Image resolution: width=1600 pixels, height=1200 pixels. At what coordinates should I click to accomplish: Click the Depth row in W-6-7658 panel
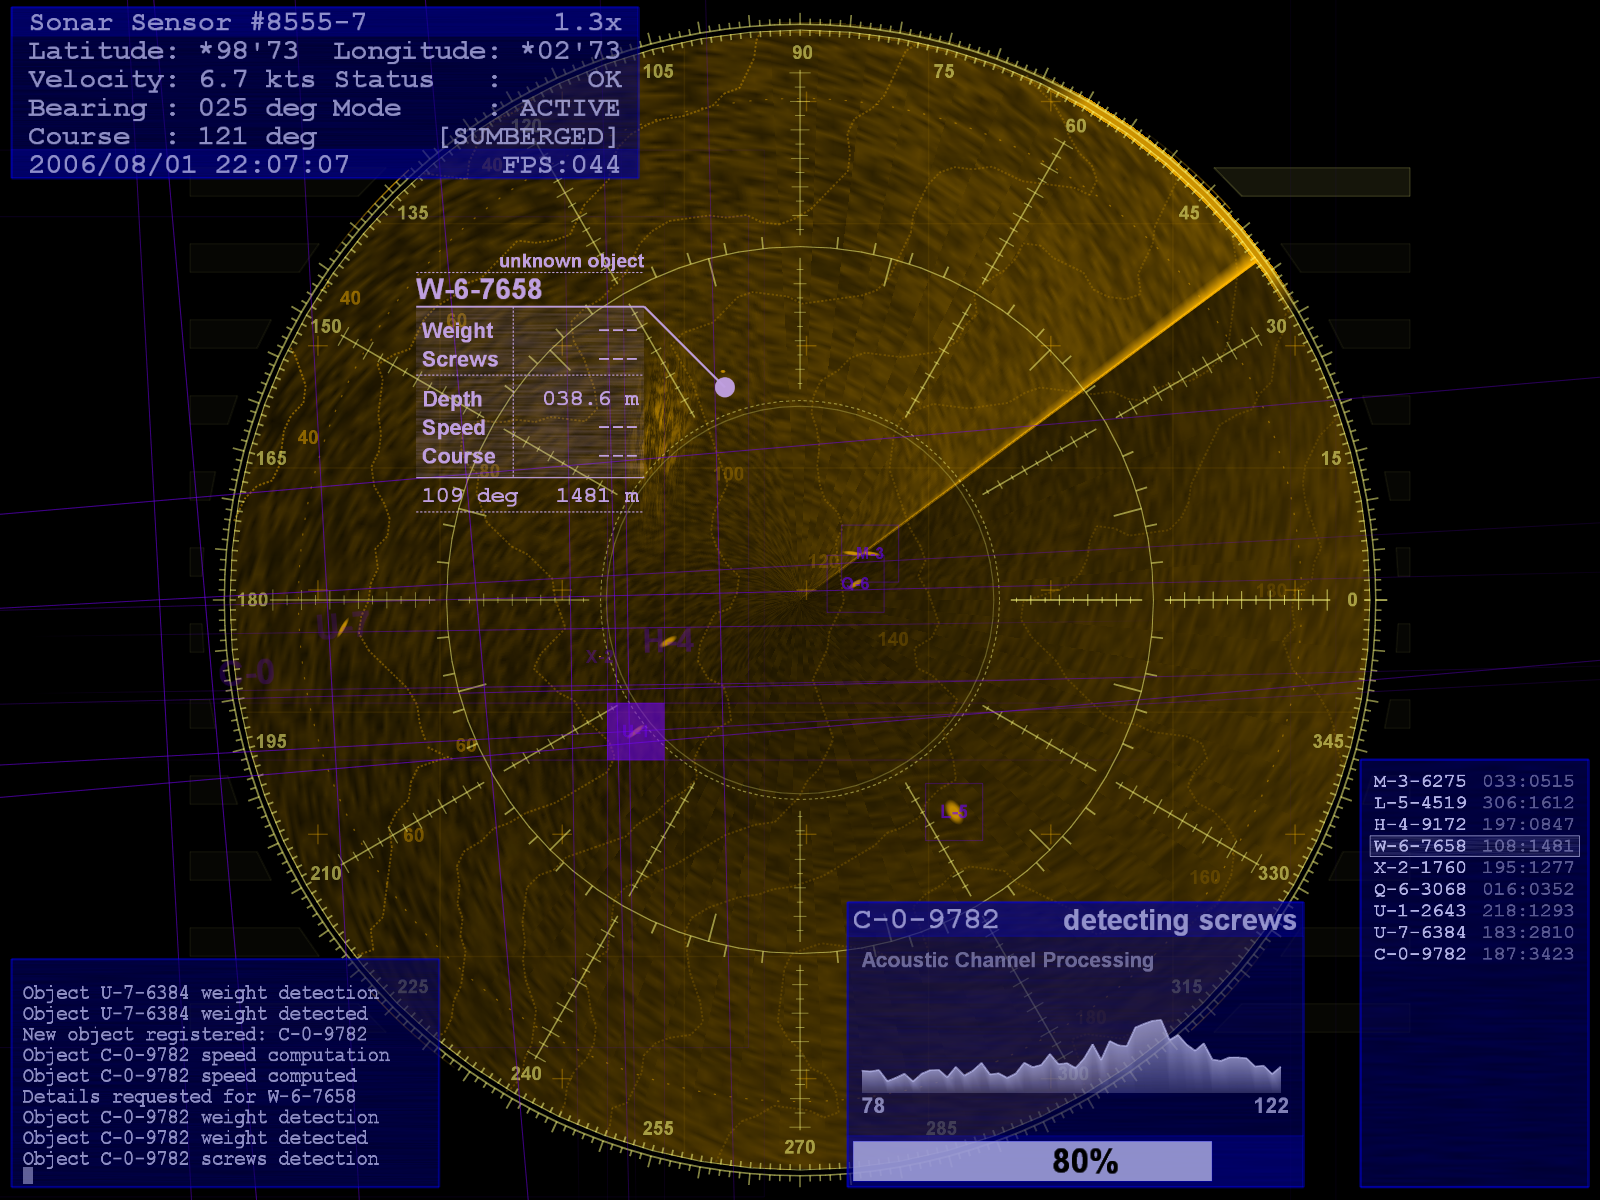tap(529, 399)
